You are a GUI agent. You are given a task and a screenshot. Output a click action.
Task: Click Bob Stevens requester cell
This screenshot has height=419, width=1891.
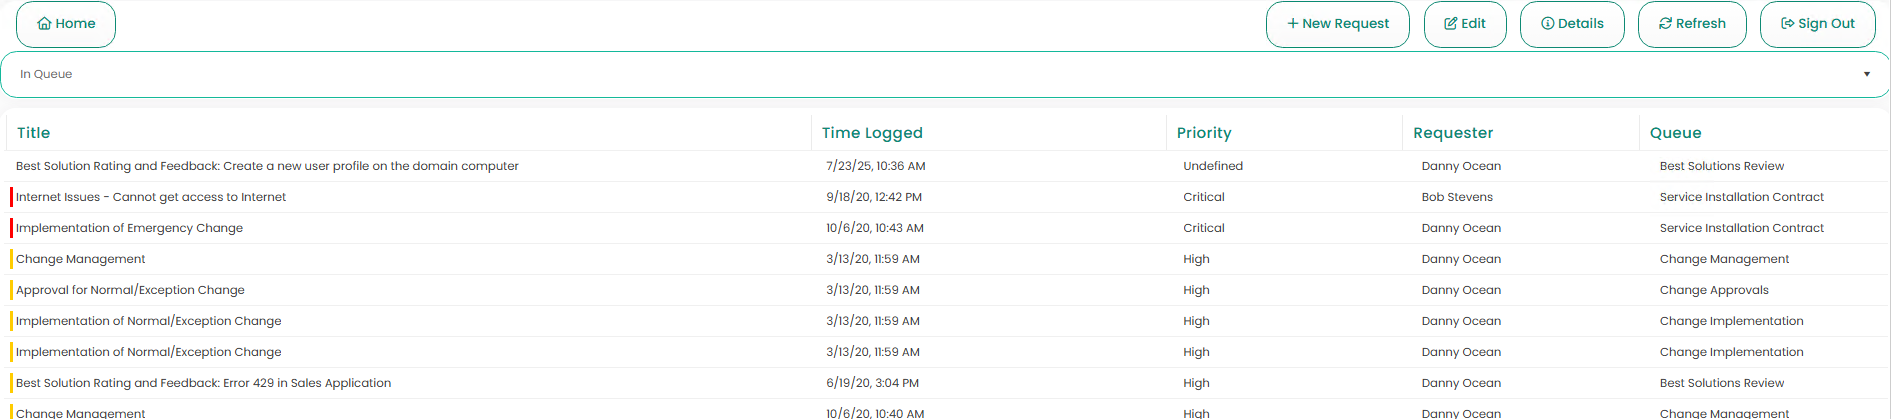[1457, 197]
